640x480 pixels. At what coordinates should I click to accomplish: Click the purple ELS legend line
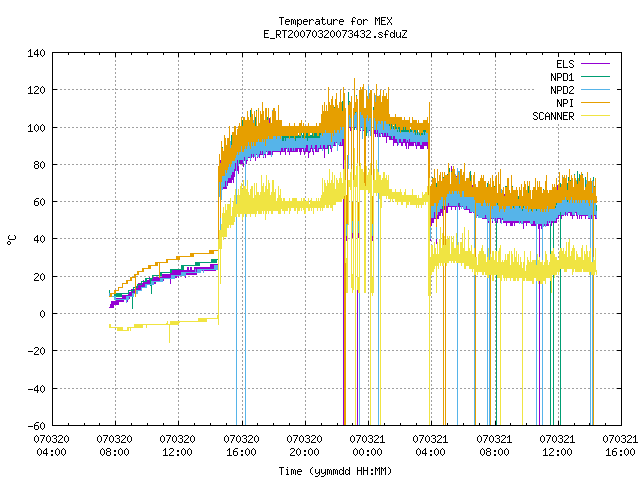pos(595,64)
